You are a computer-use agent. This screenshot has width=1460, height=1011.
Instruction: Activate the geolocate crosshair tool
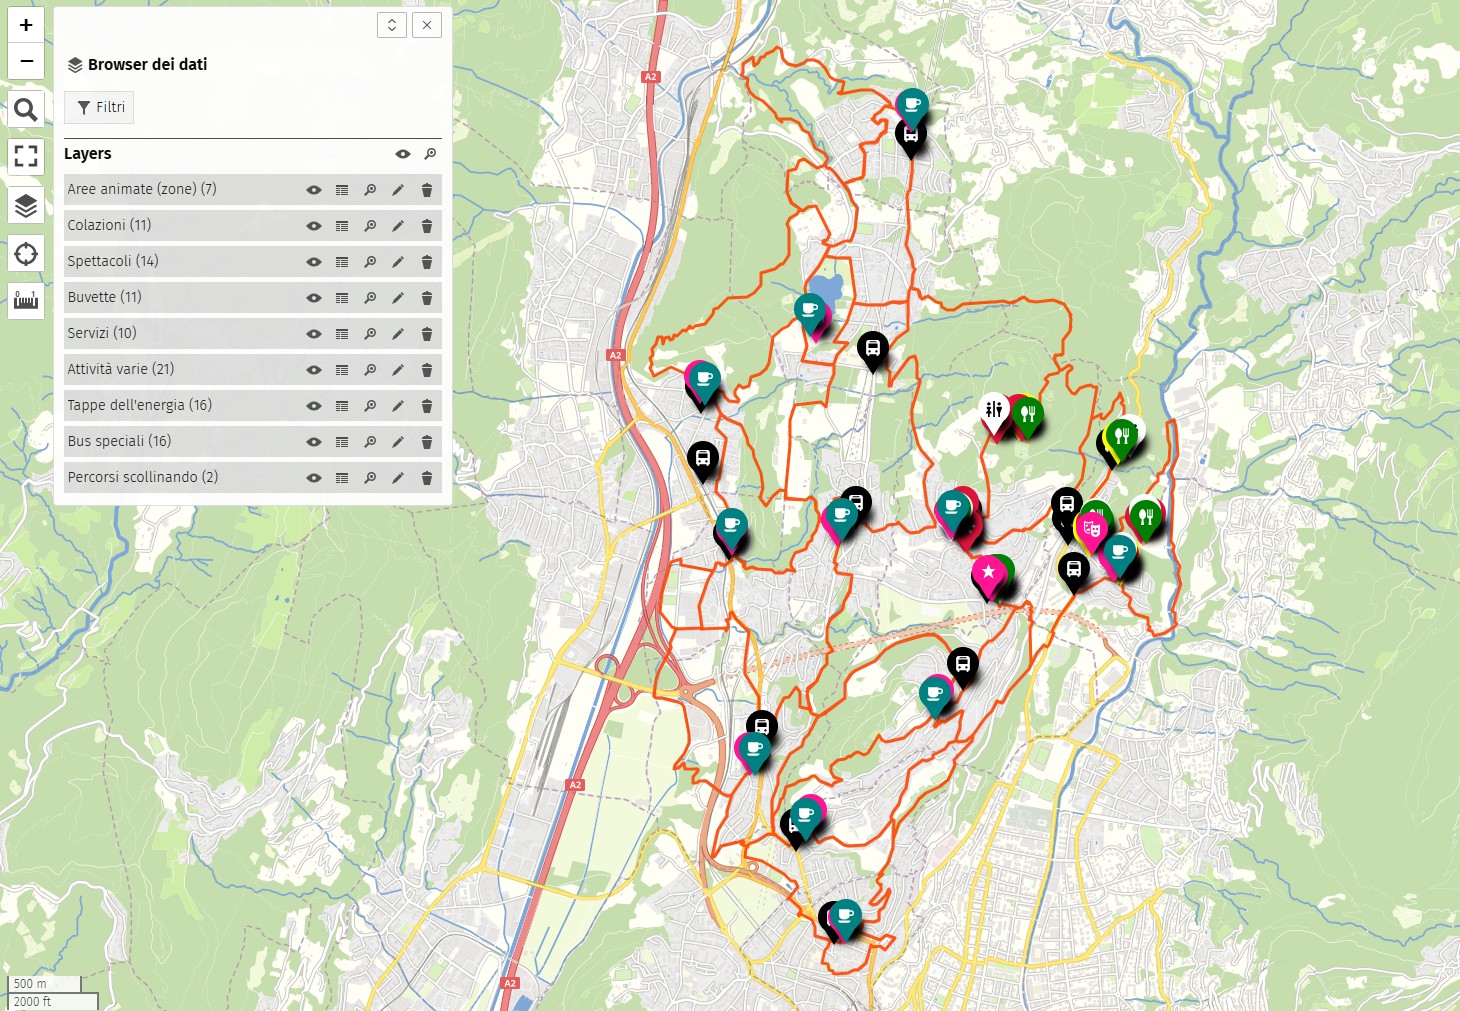[26, 254]
